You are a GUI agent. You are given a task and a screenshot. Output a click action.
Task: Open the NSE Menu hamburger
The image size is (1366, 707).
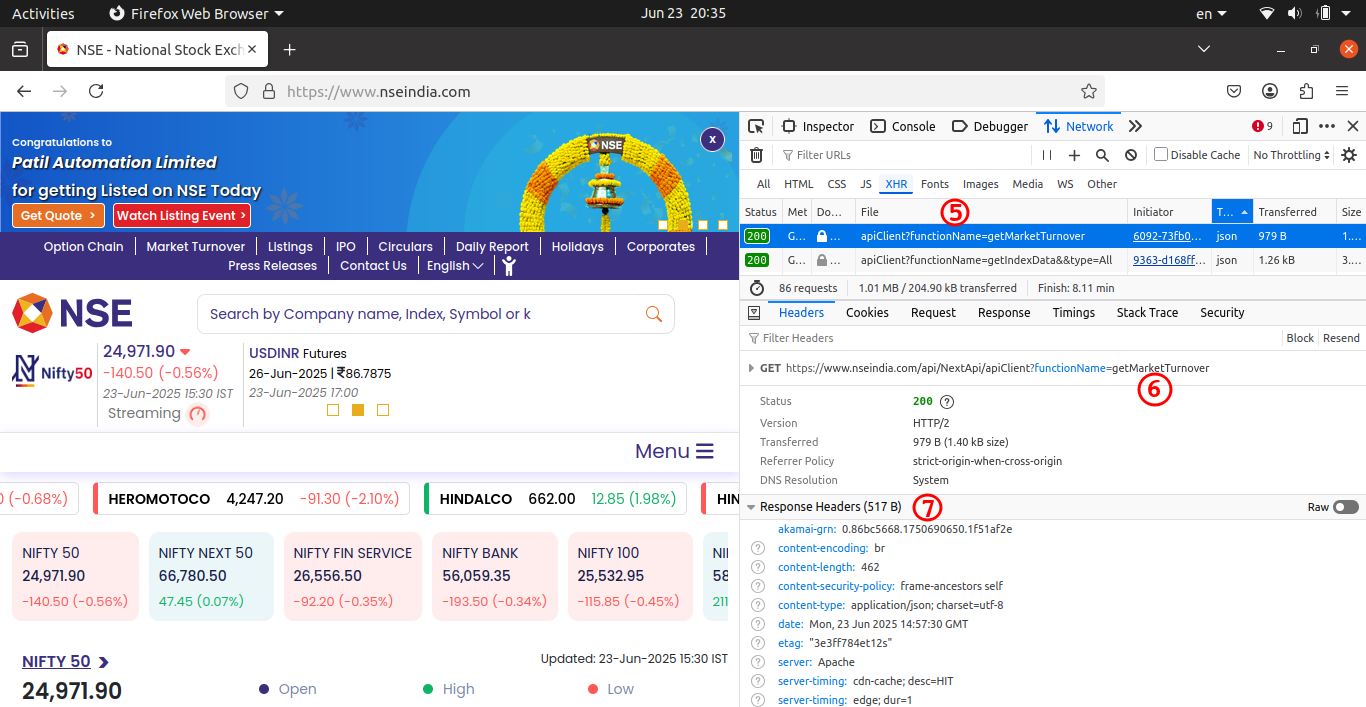675,451
